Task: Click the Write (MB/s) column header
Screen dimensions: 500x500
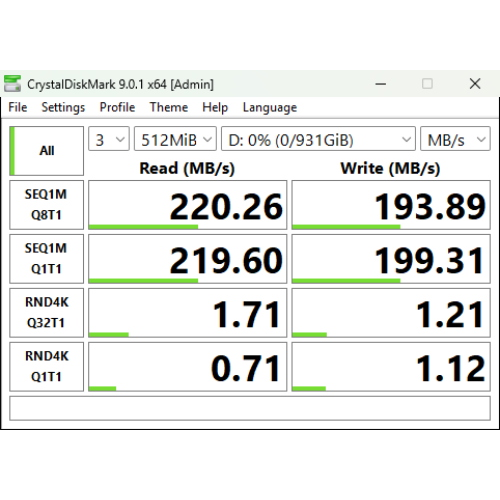Action: tap(390, 168)
